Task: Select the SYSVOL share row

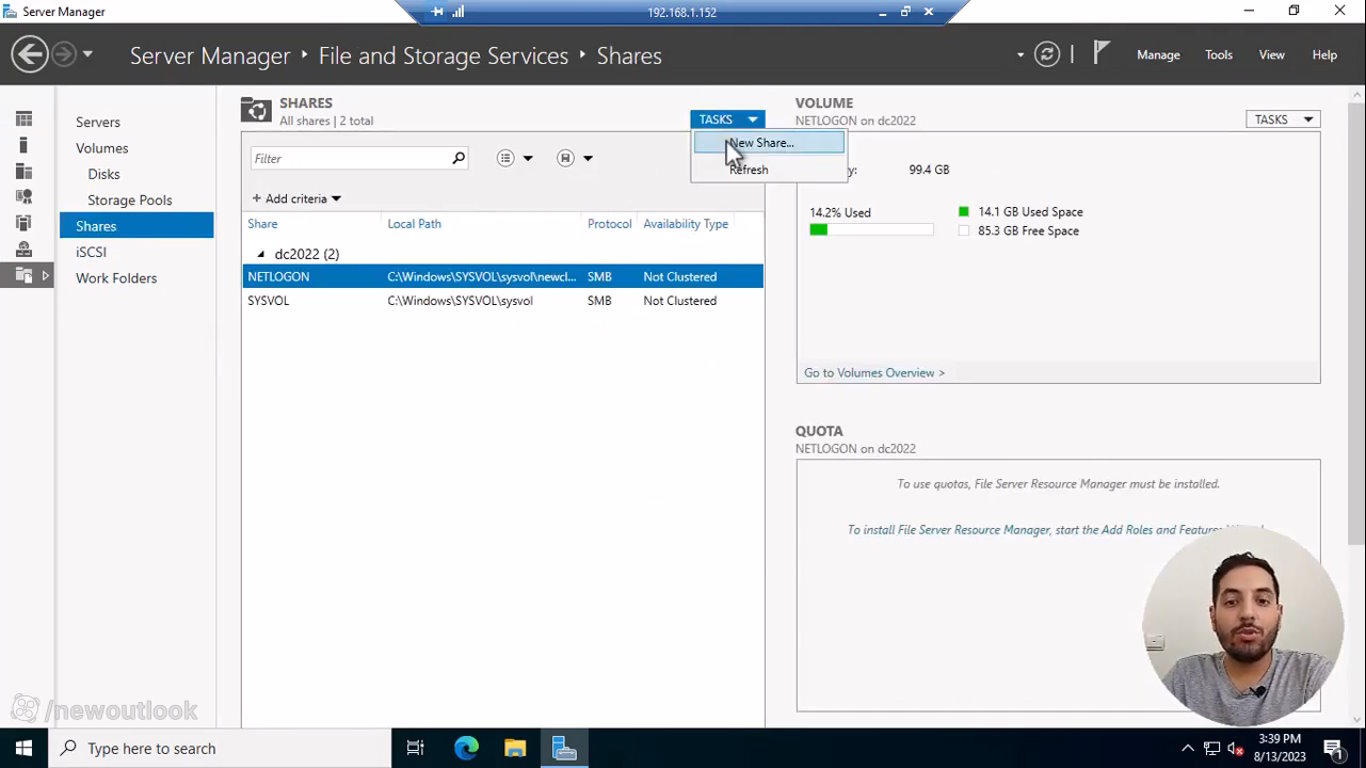Action: tap(503, 300)
